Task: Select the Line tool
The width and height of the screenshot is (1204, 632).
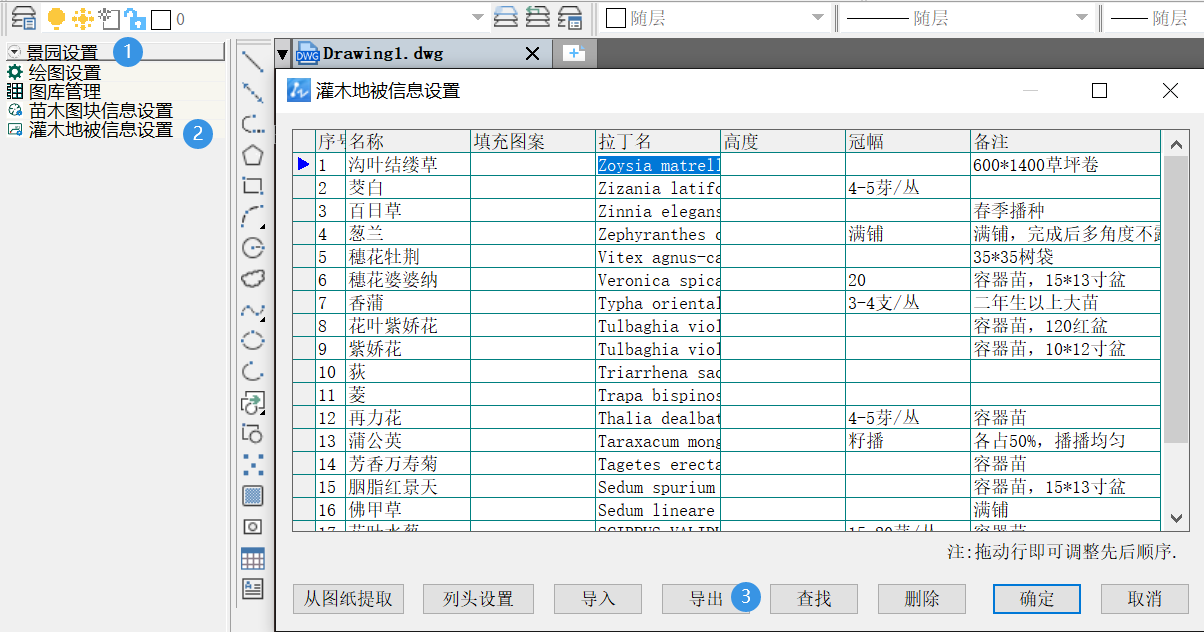Action: pyautogui.click(x=253, y=61)
